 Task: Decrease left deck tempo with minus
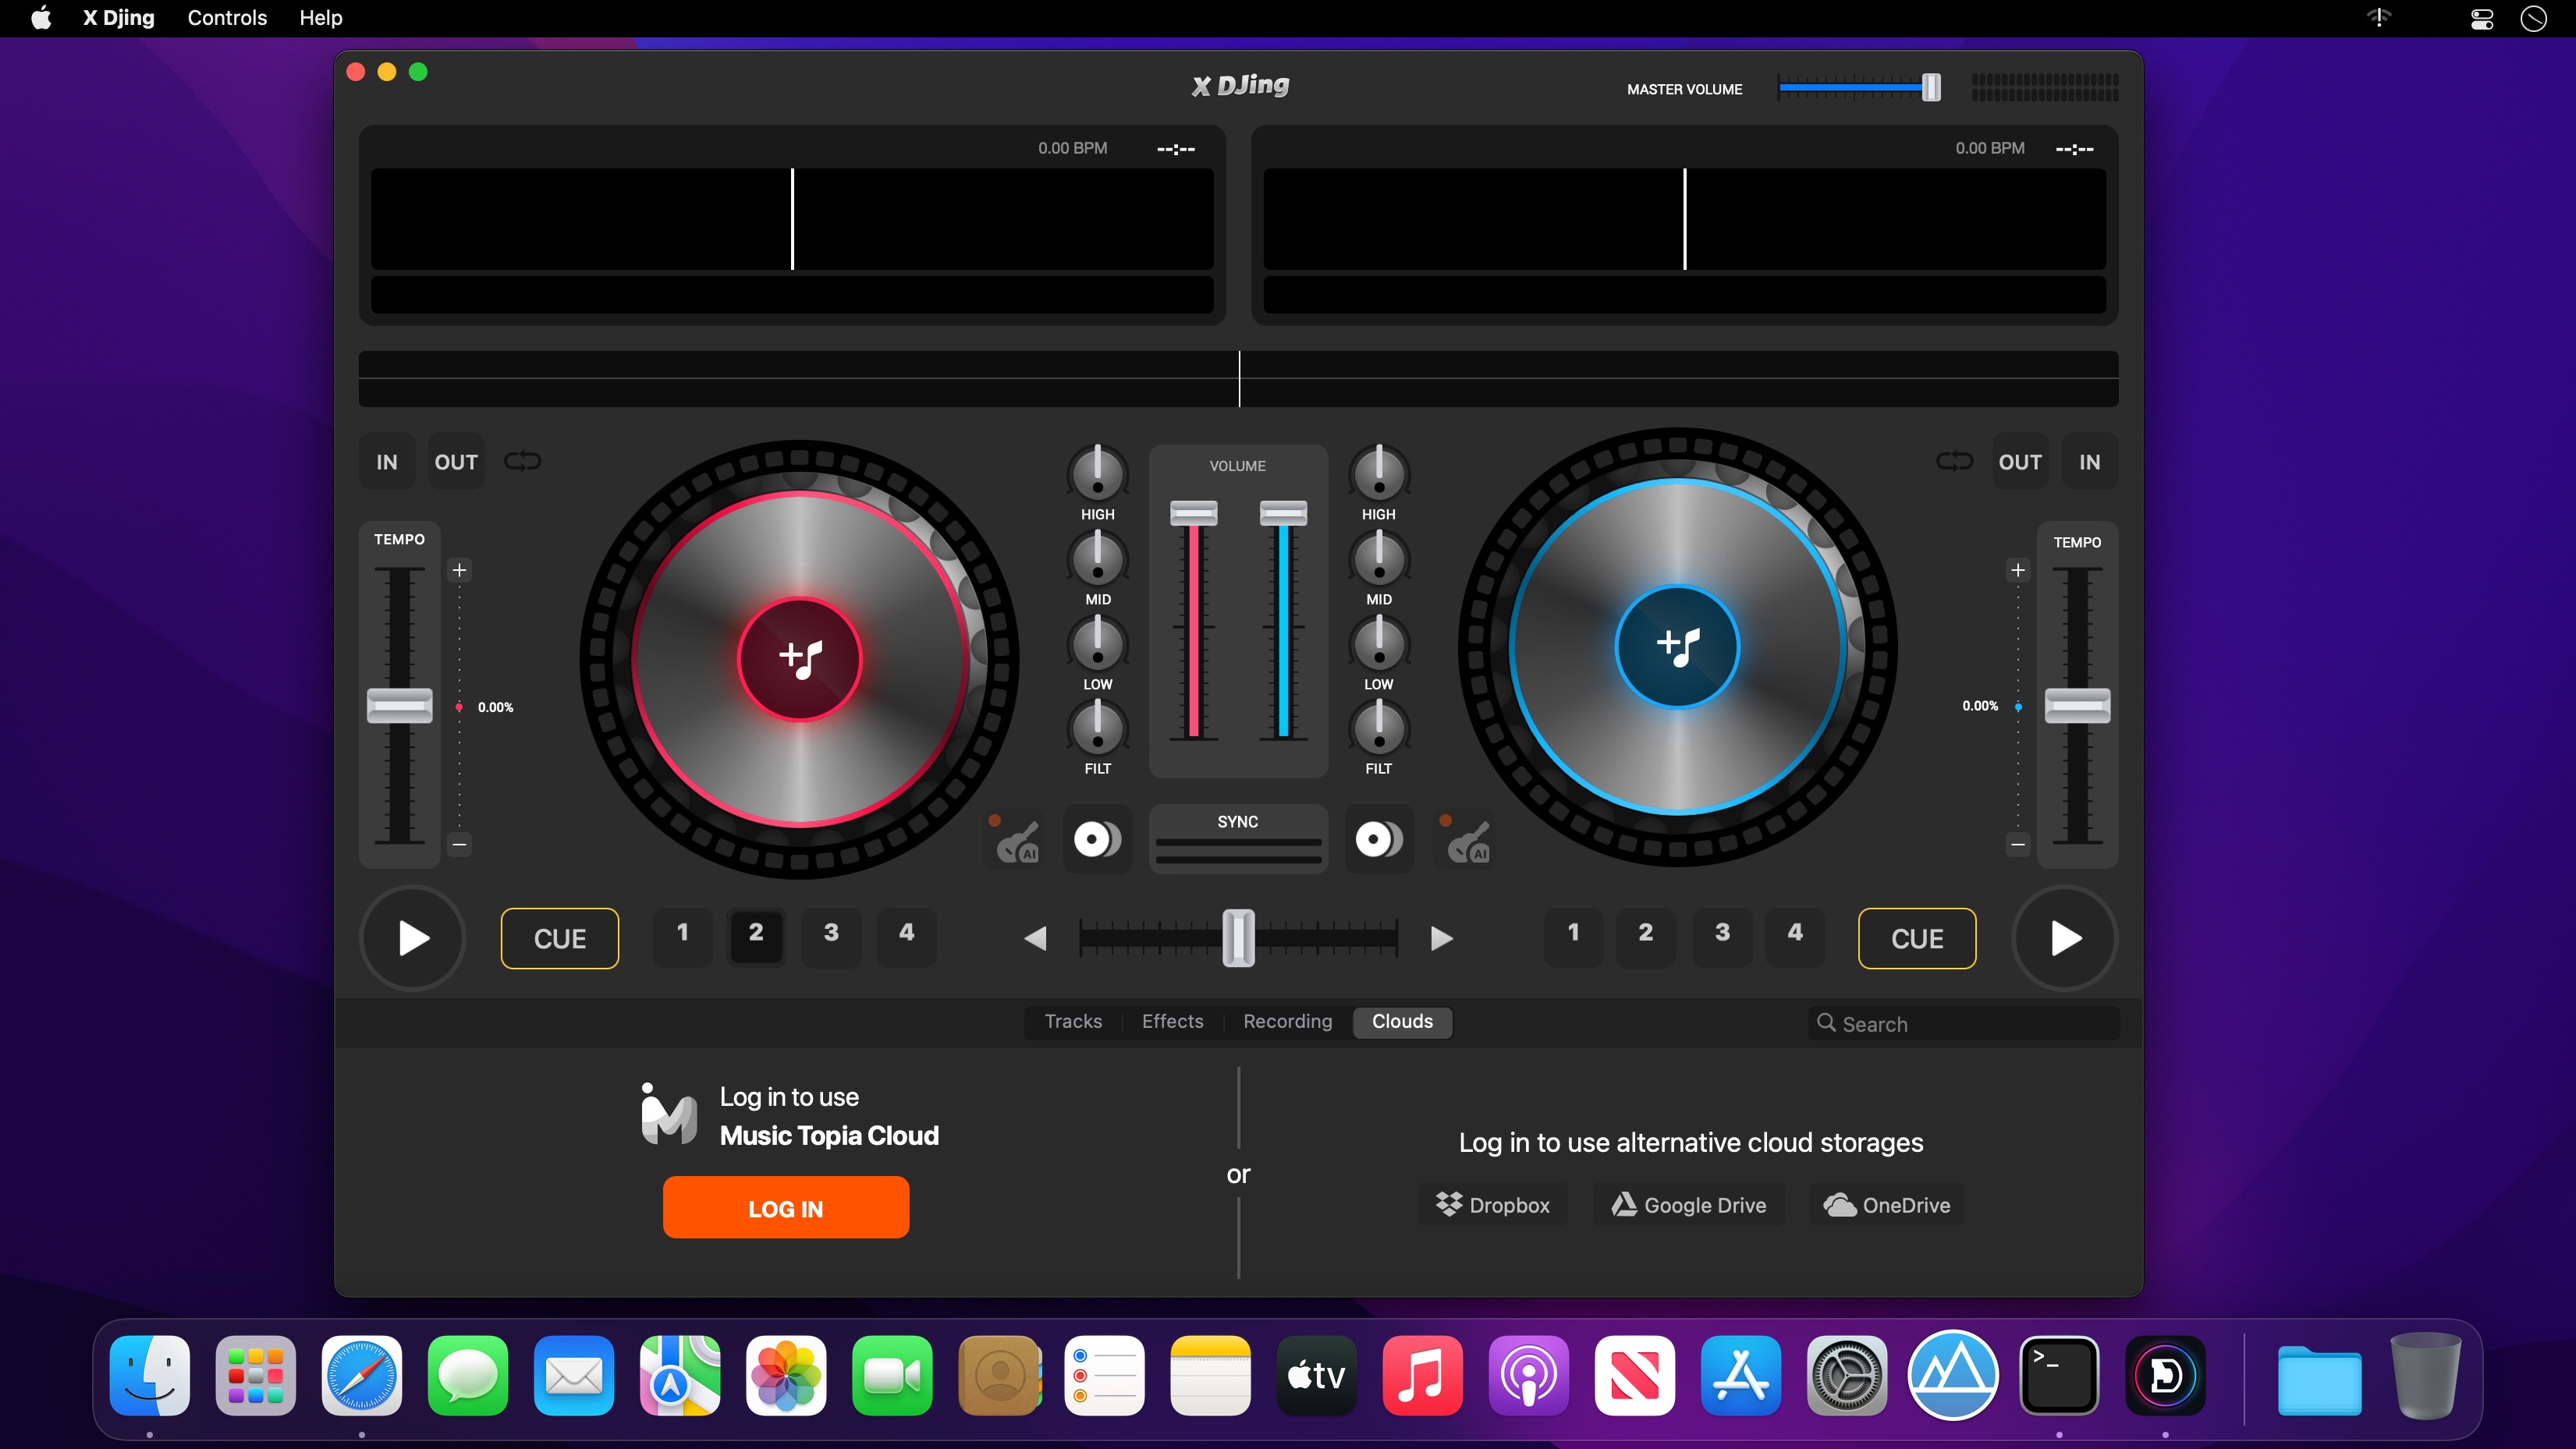pos(459,844)
